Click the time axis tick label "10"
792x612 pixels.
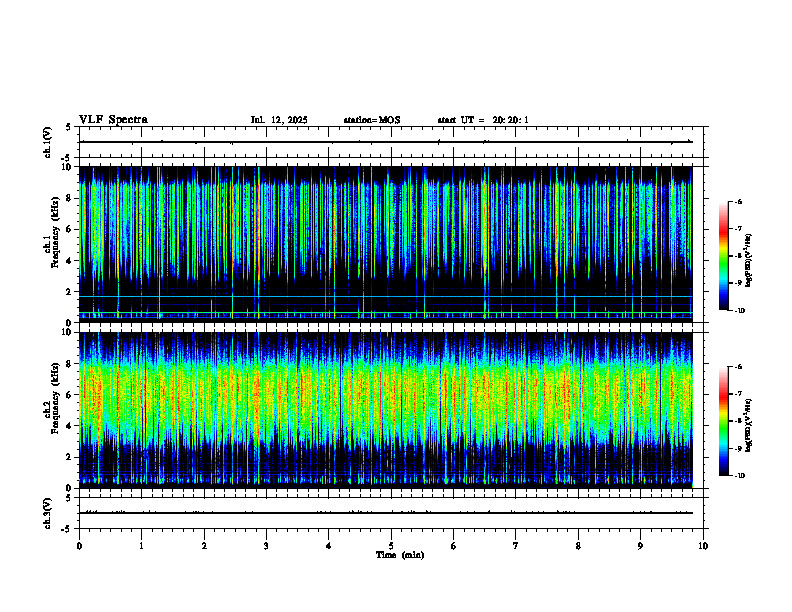[703, 546]
